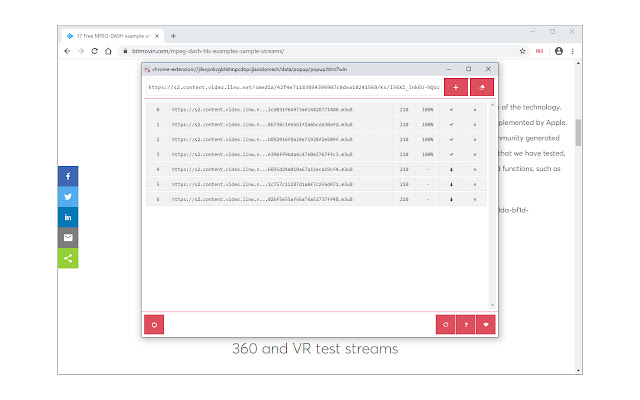Viewport: 640px width, 400px height.
Task: Share page via Facebook sidebar icon
Action: tap(68, 176)
